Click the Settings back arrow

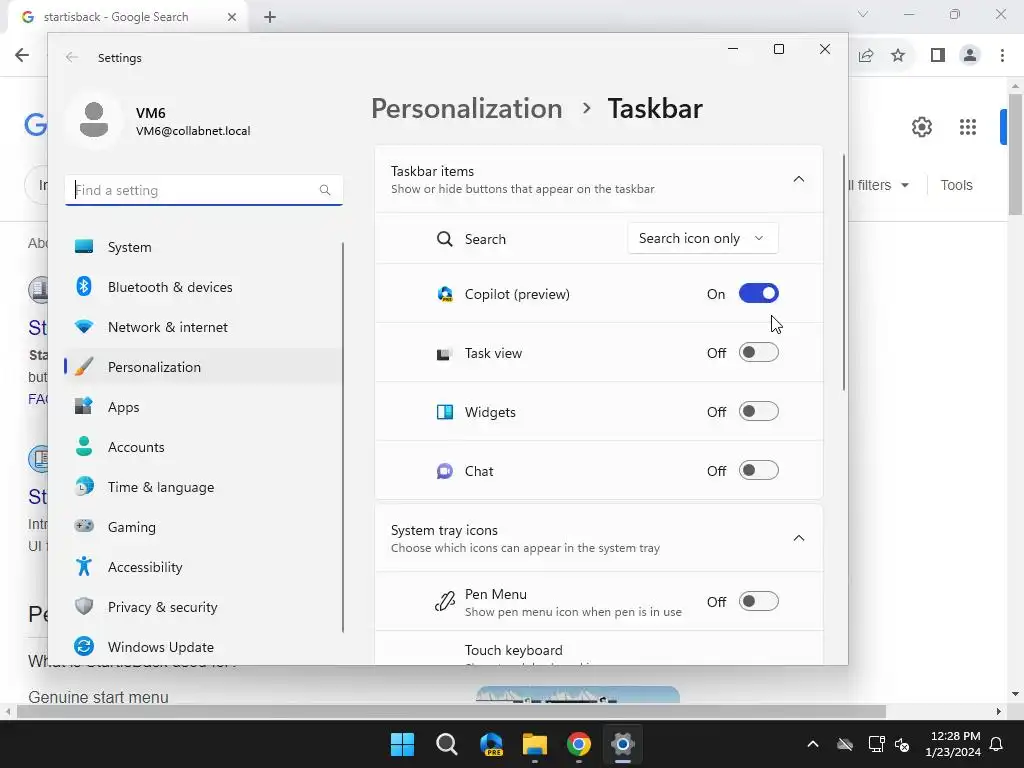[72, 57]
